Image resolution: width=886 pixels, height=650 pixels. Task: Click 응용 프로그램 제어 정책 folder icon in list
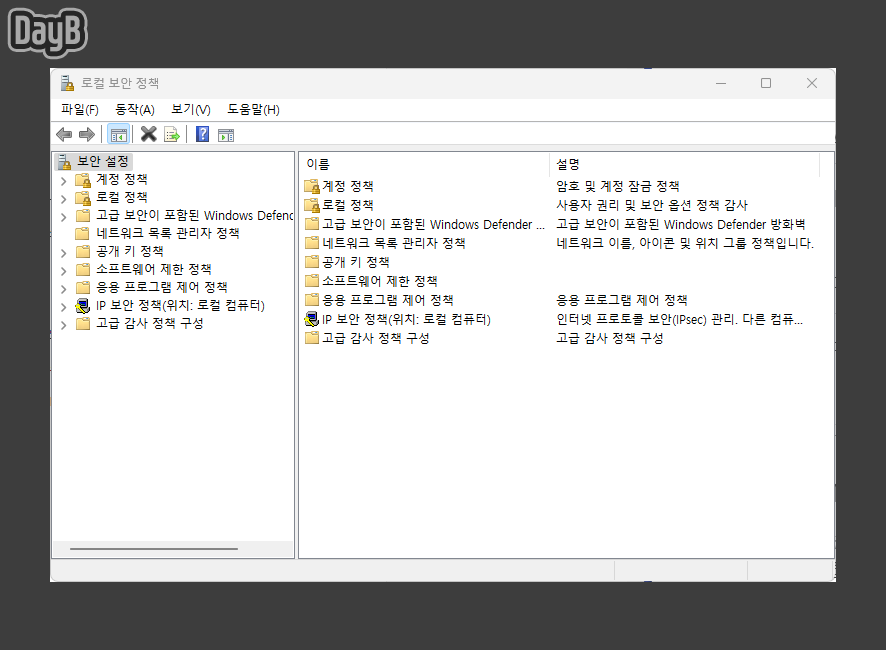pos(312,300)
